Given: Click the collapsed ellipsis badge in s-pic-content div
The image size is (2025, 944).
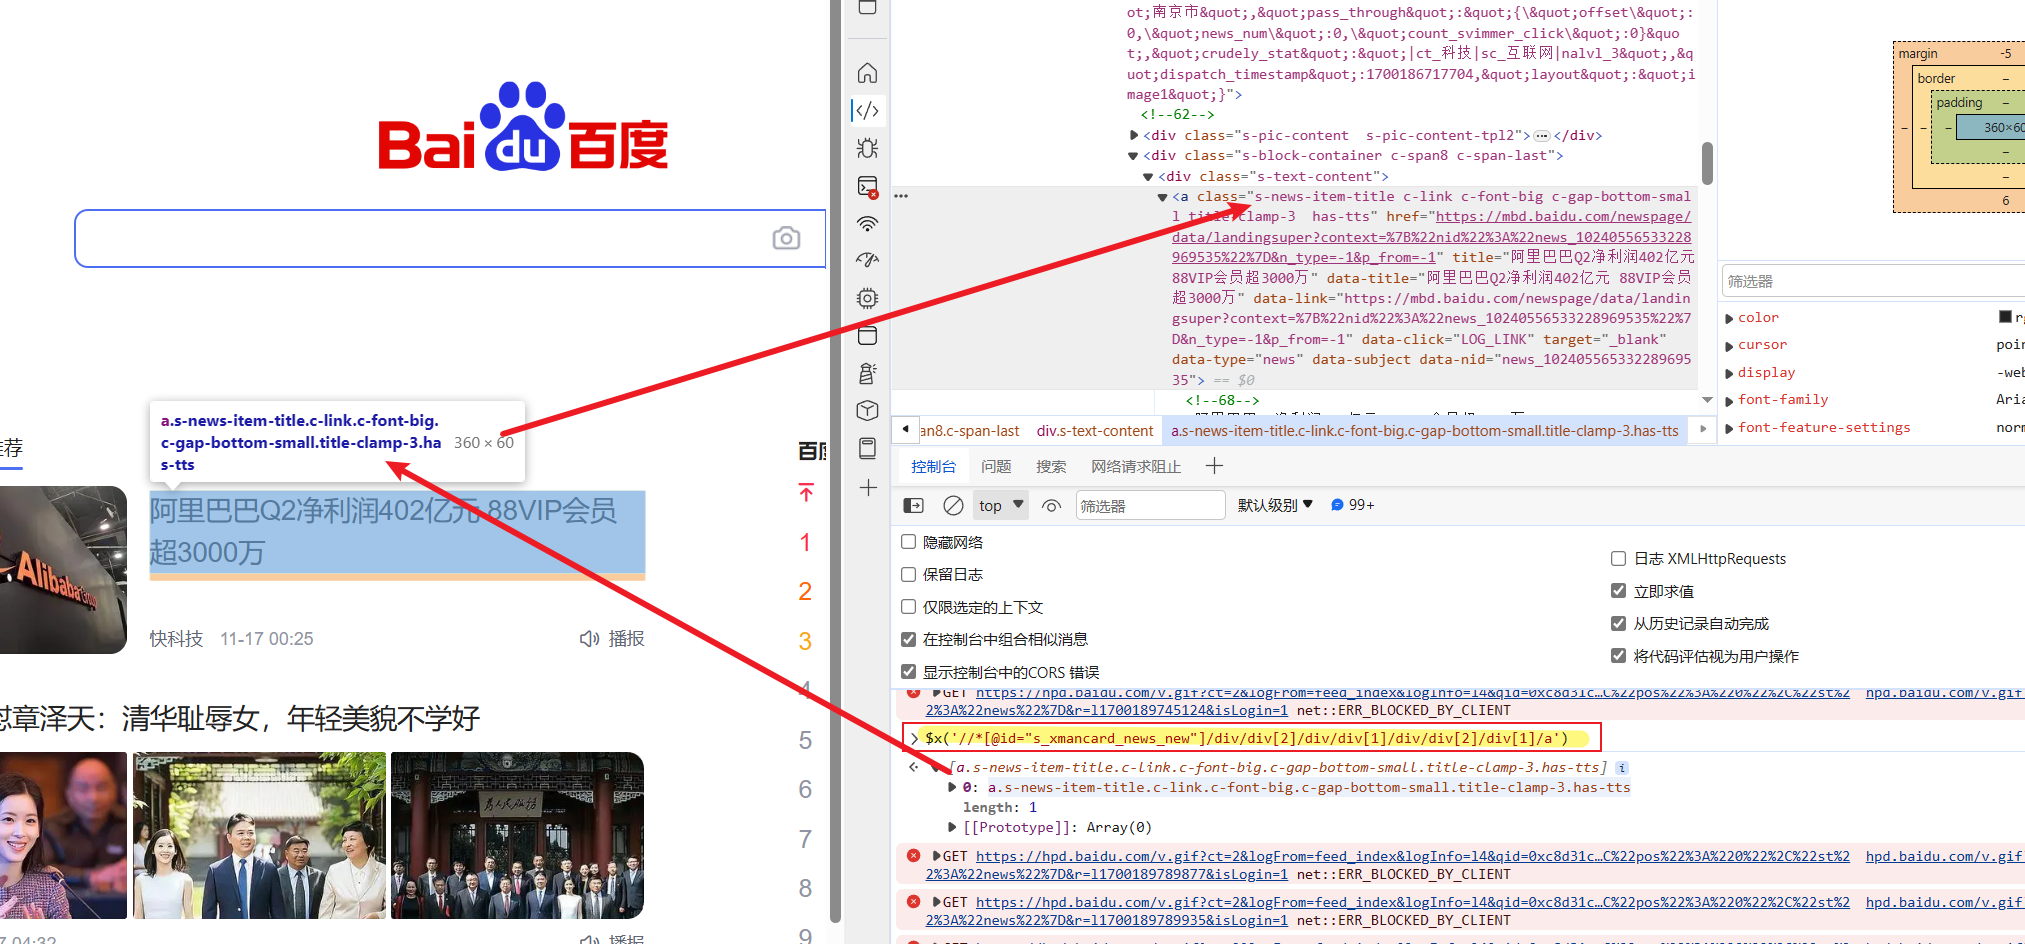Looking at the screenshot, I should pos(1542,136).
